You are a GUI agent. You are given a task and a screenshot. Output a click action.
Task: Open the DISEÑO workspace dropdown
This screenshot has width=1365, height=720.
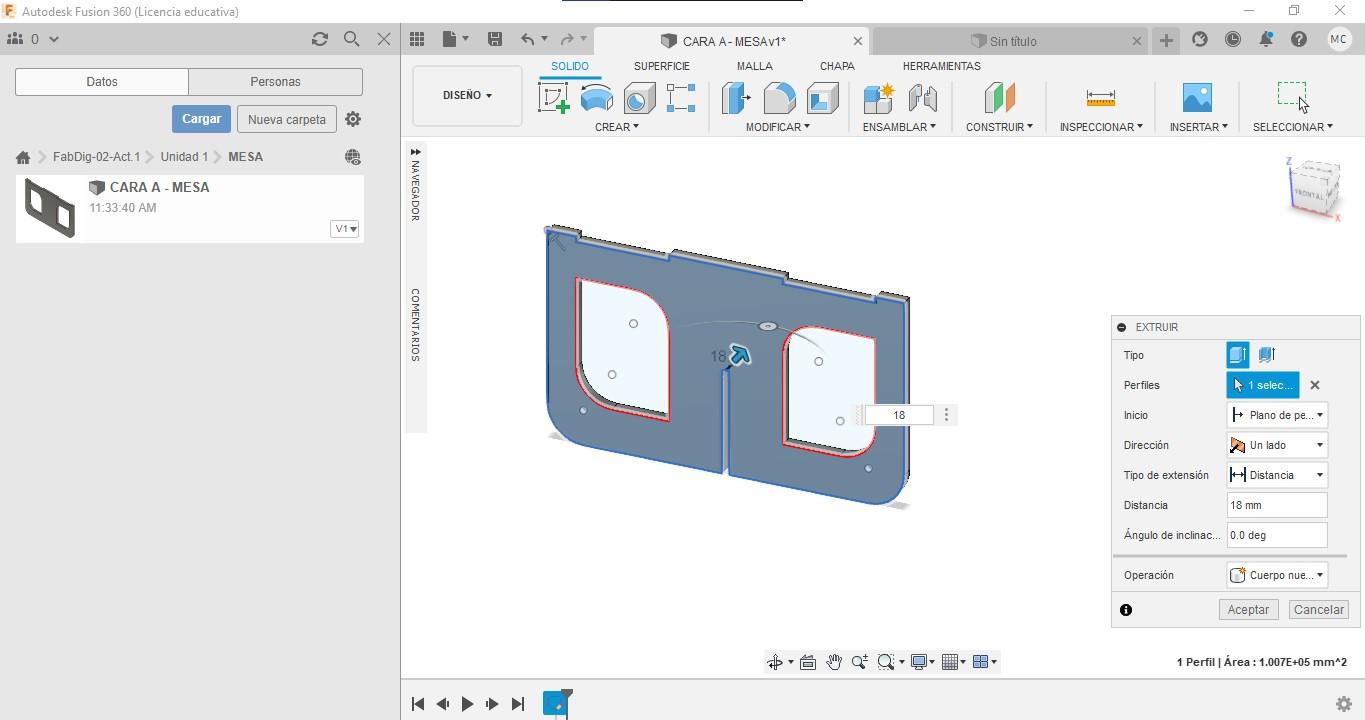click(467, 95)
